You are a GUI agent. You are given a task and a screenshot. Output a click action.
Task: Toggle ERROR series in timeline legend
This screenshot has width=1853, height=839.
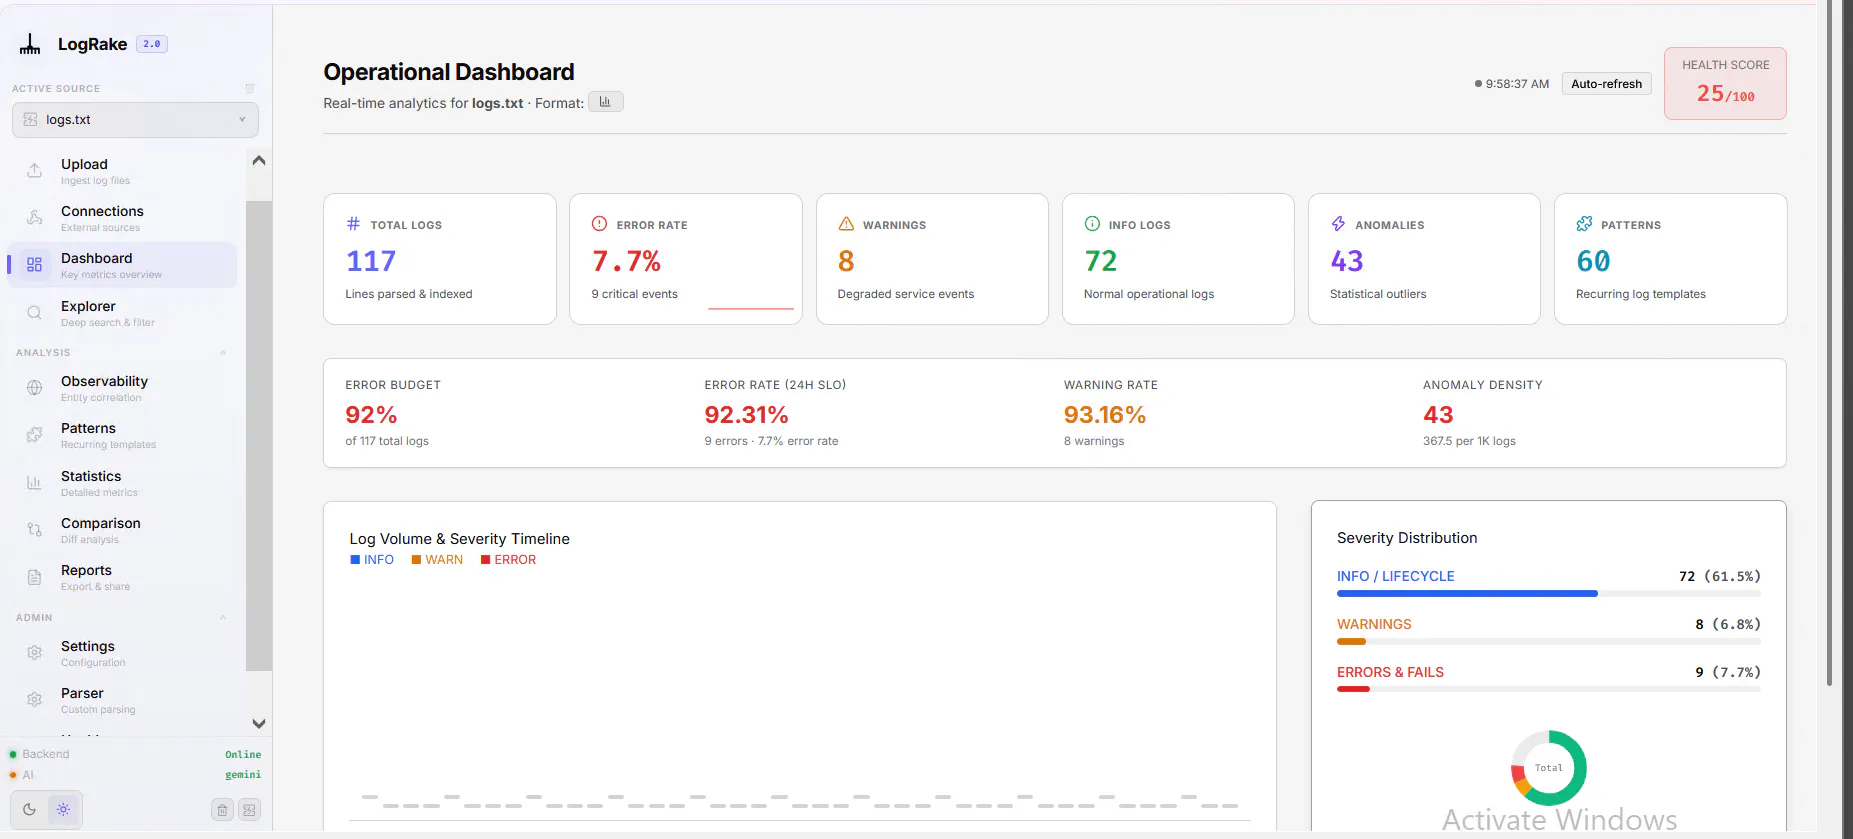pos(508,560)
